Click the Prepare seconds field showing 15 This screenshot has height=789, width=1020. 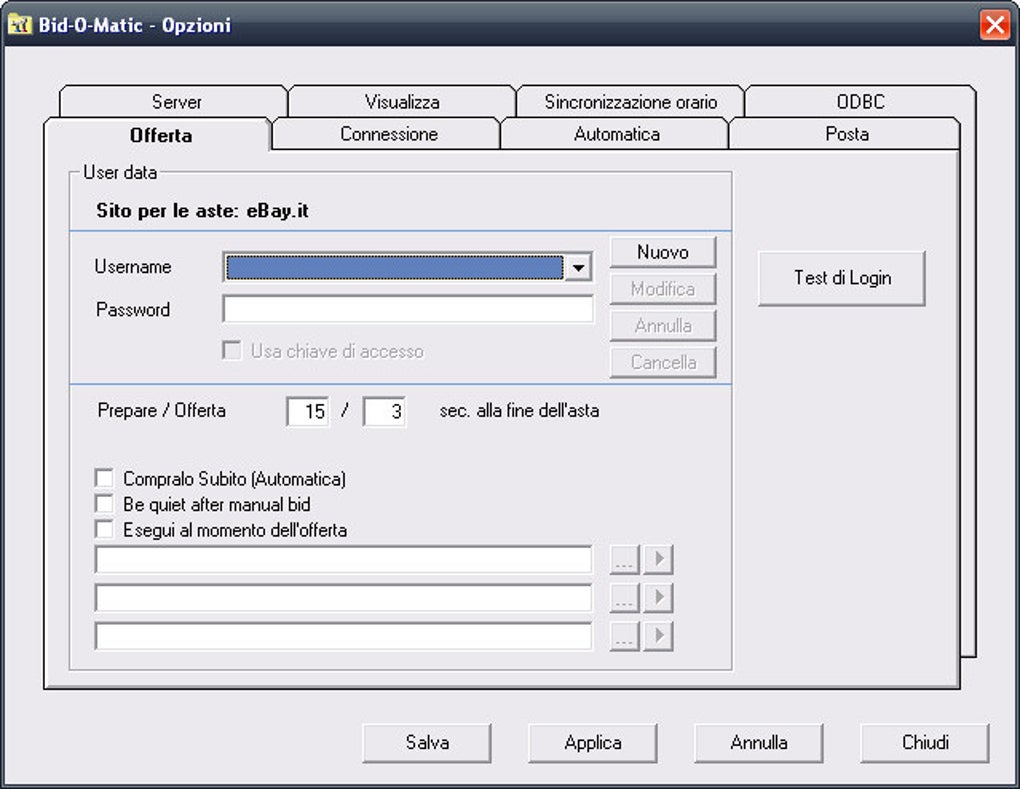(x=308, y=412)
